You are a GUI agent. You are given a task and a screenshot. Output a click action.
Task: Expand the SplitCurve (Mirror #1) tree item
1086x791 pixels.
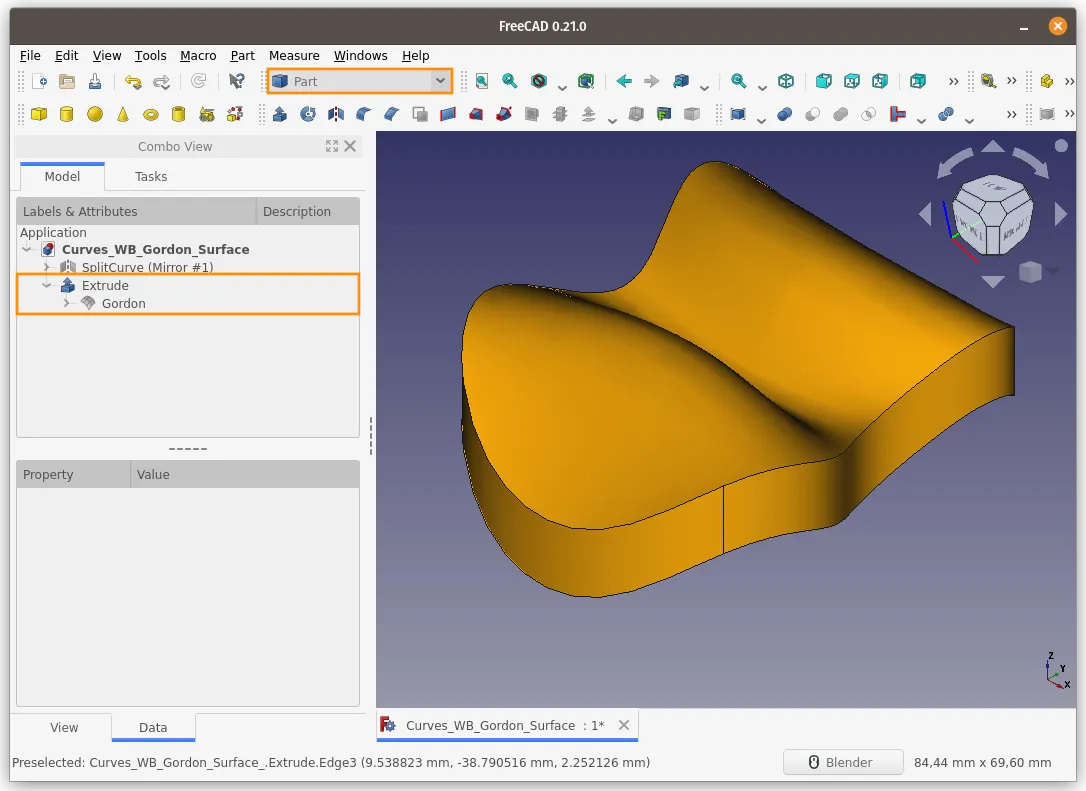point(46,267)
